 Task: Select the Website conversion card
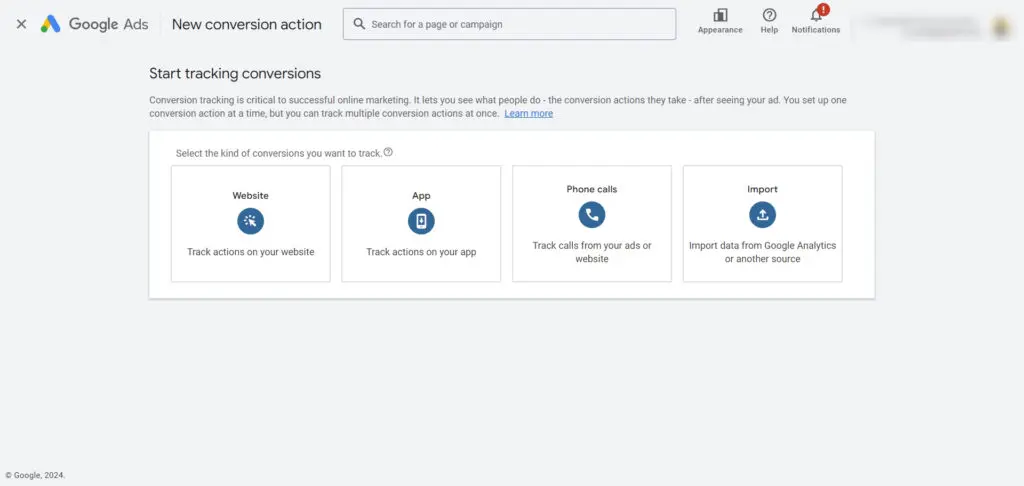pyautogui.click(x=251, y=223)
